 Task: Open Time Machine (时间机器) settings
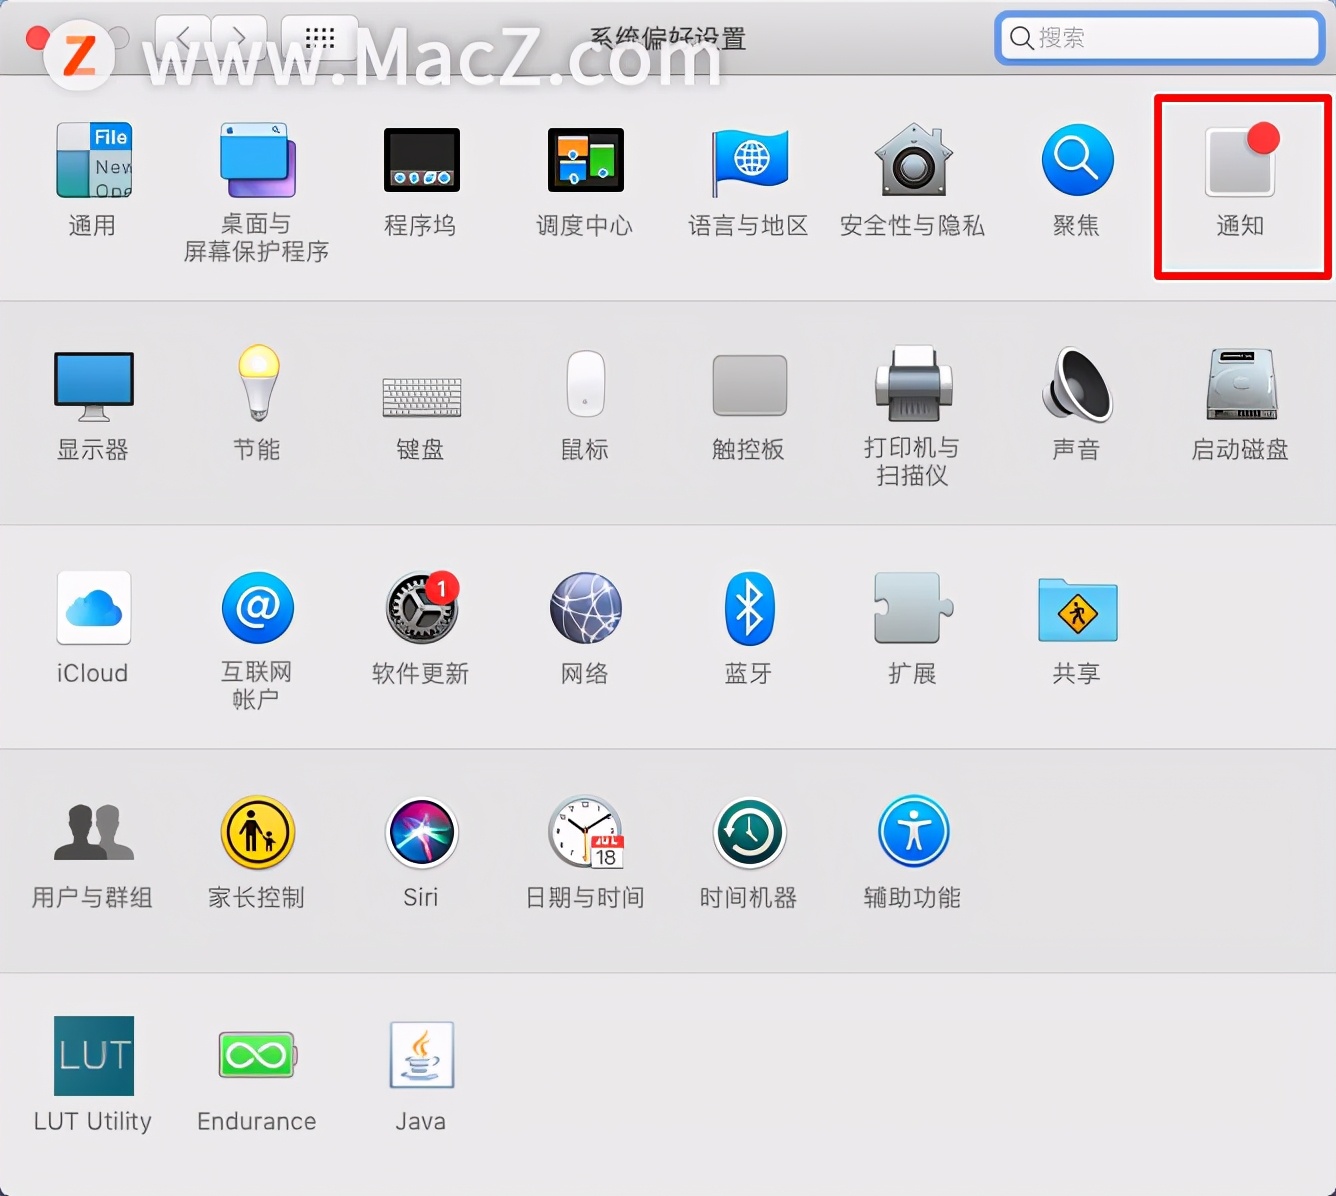tap(748, 850)
